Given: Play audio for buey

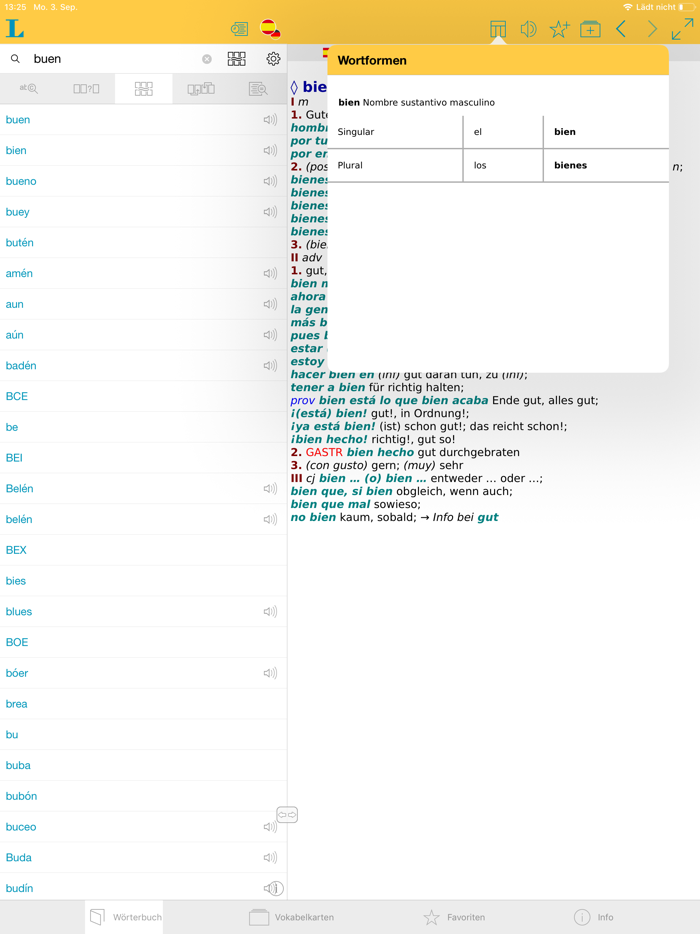Looking at the screenshot, I should [x=270, y=212].
